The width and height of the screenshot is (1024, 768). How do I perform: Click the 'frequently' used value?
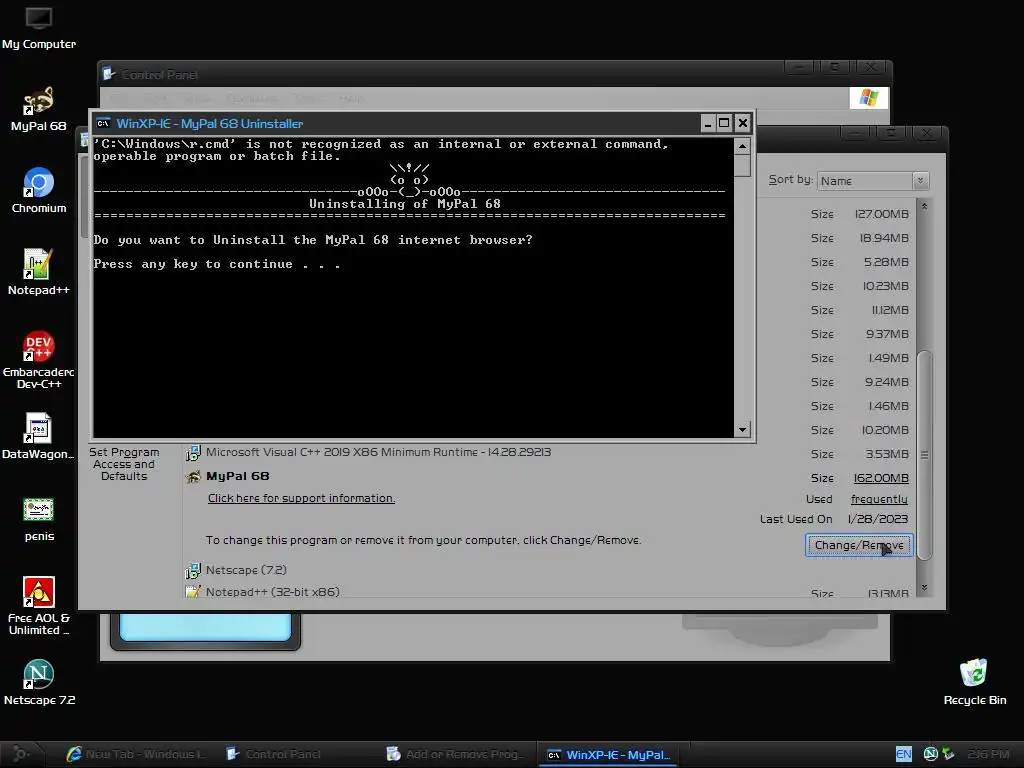click(879, 499)
